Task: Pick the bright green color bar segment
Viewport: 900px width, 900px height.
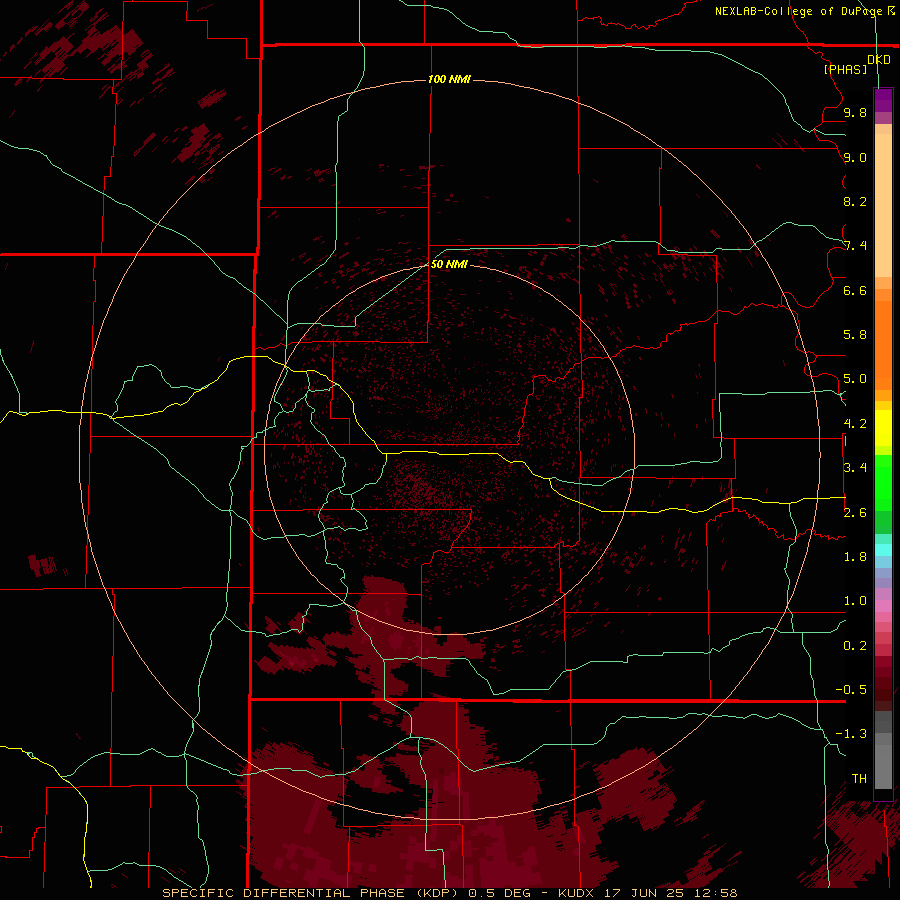Action: pos(883,482)
